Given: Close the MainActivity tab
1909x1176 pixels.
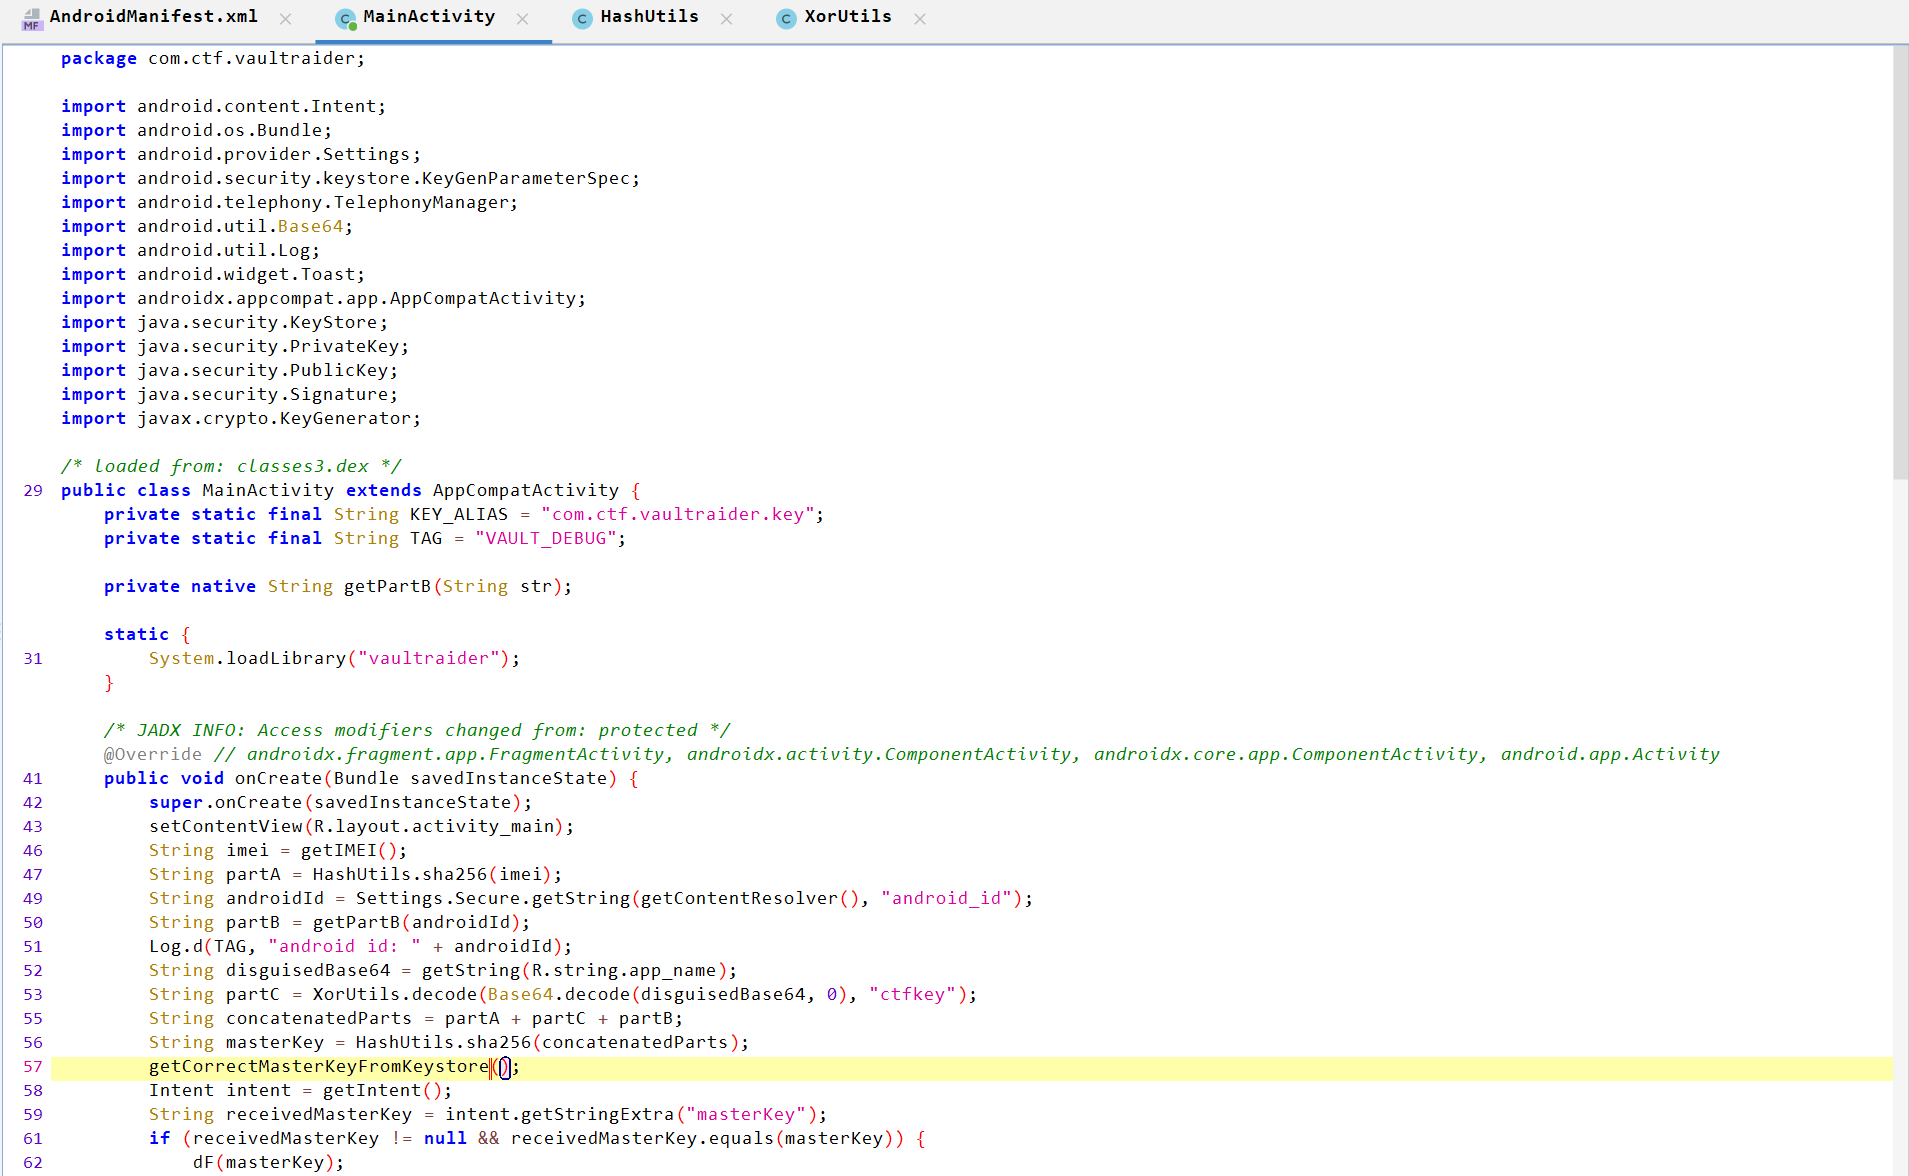Looking at the screenshot, I should pos(522,19).
